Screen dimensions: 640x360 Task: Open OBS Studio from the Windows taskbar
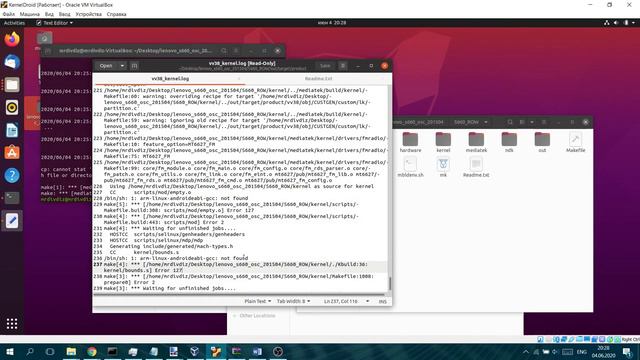tap(278, 351)
